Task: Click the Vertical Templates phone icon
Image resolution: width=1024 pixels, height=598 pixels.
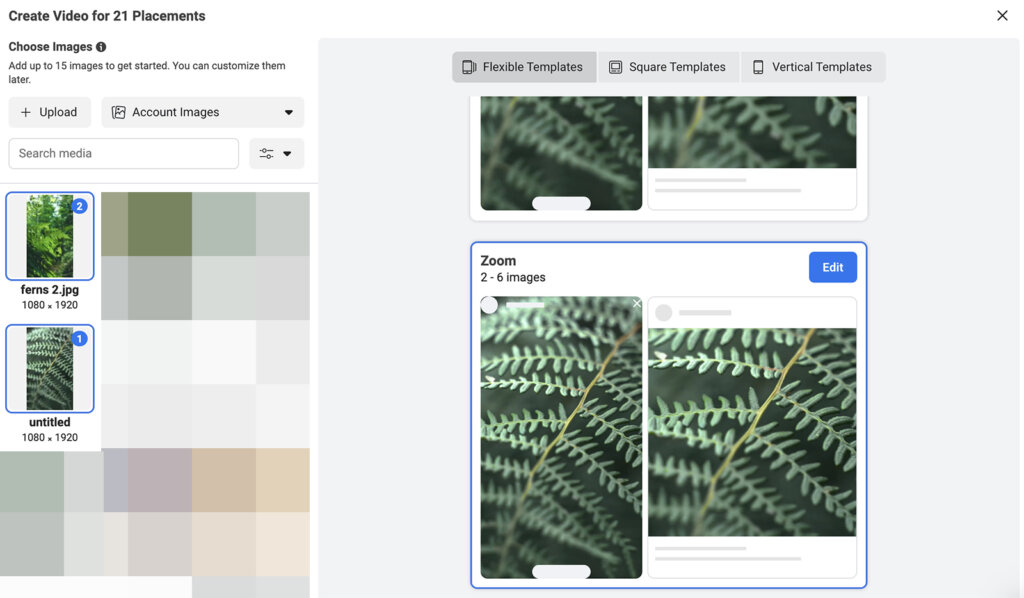Action: [x=758, y=67]
